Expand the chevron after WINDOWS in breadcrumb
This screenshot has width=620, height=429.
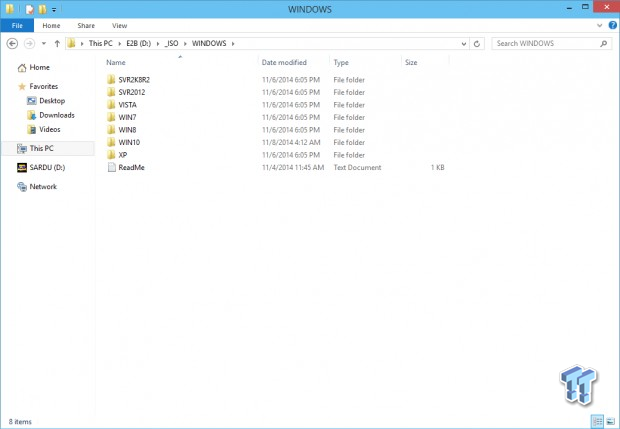coord(233,44)
